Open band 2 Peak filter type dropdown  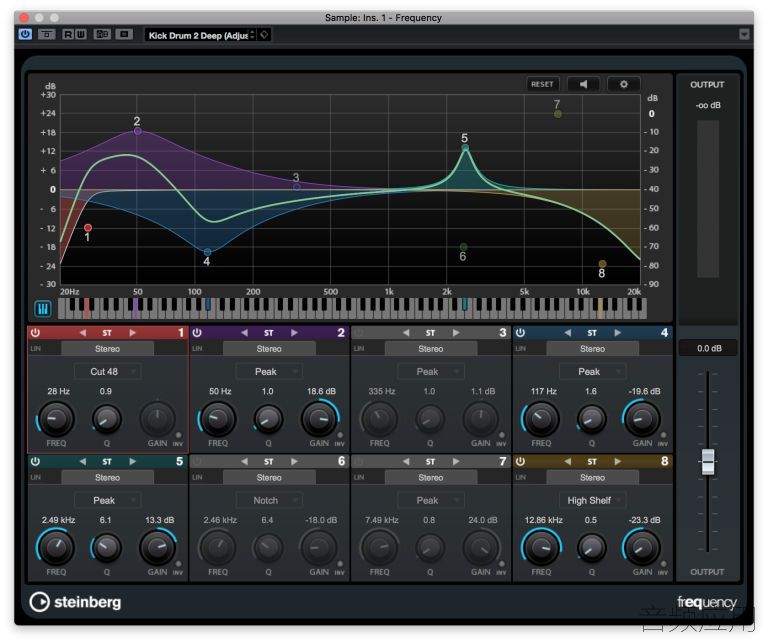pos(269,371)
